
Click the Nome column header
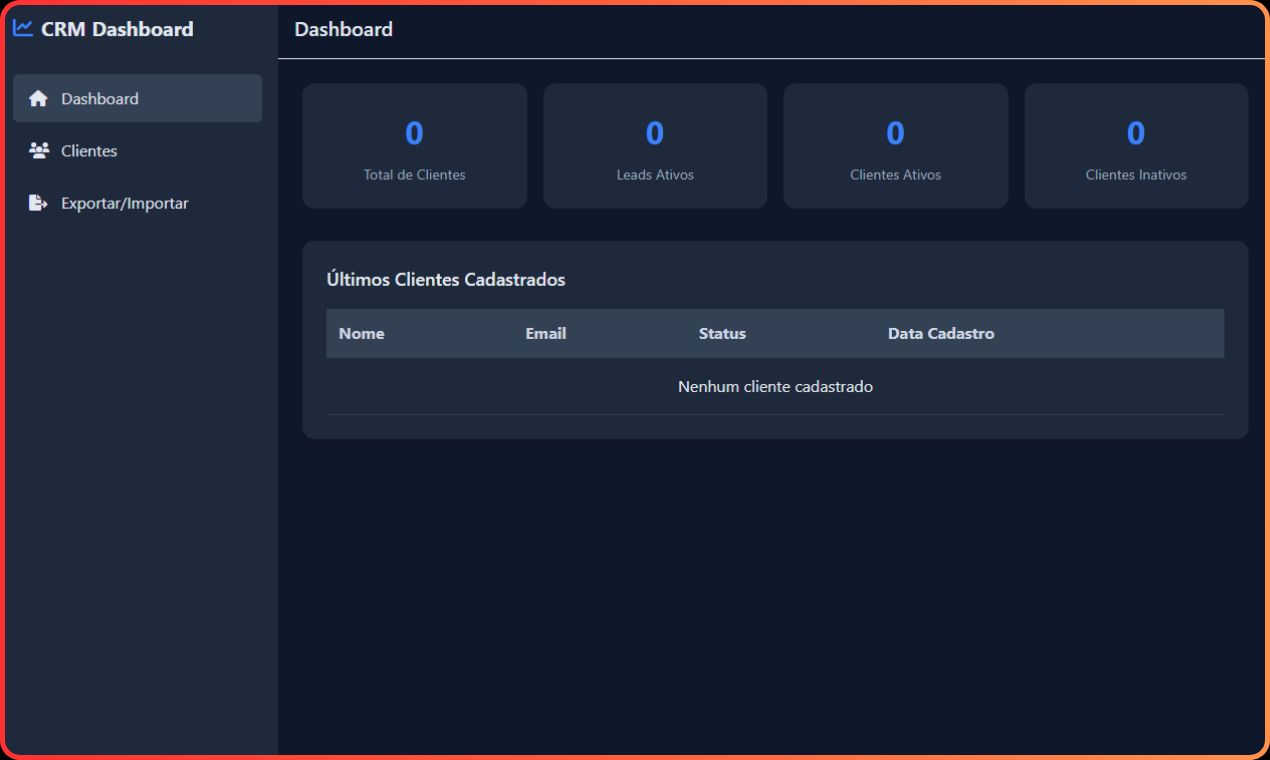point(361,333)
